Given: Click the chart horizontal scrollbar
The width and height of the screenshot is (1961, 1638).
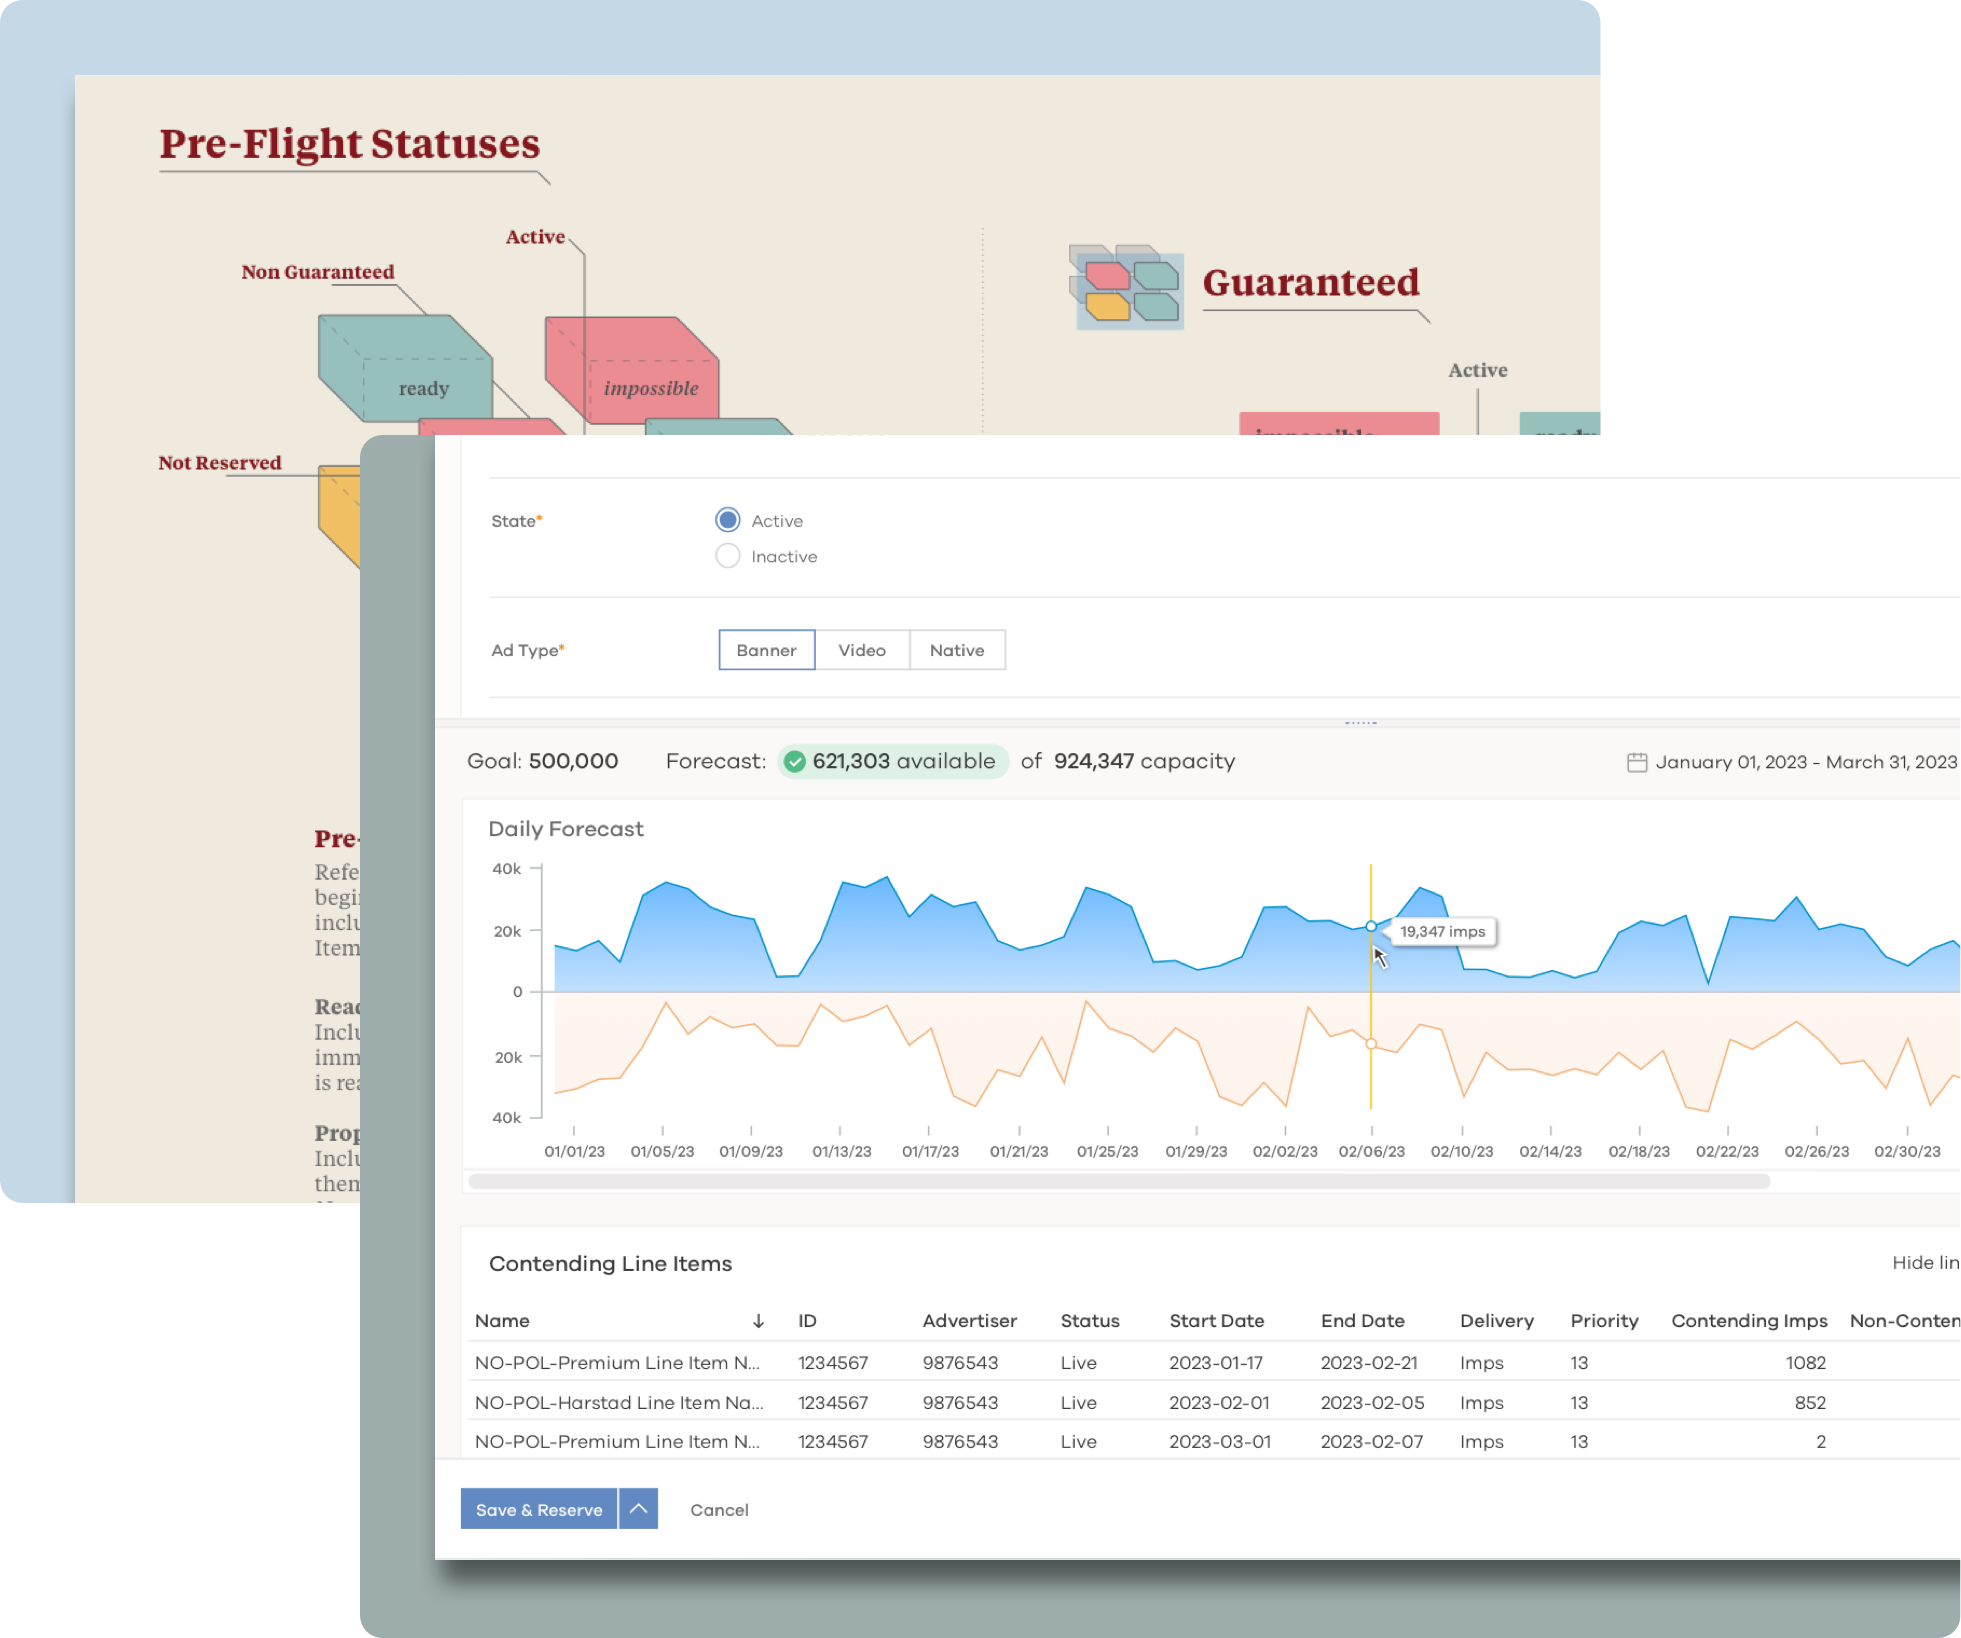Looking at the screenshot, I should 1118,1182.
